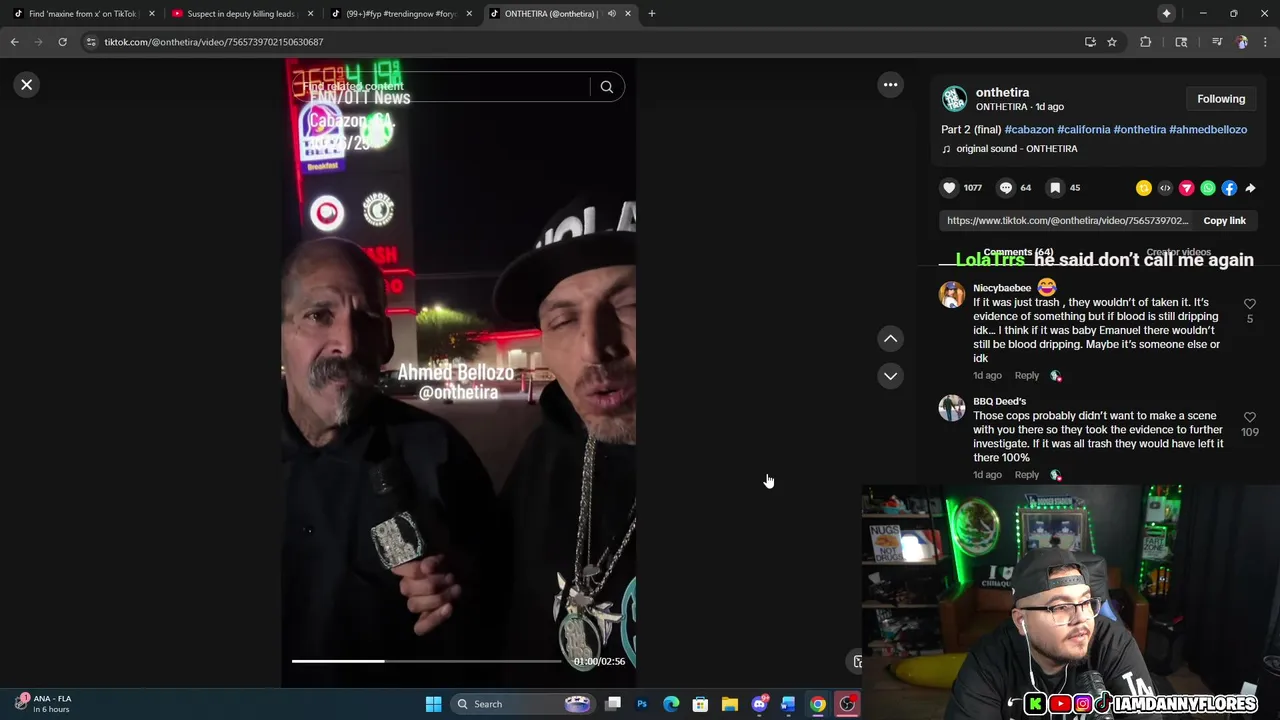This screenshot has width=1280, height=720.
Task: Open Discord from the taskbar
Action: pos(759,704)
